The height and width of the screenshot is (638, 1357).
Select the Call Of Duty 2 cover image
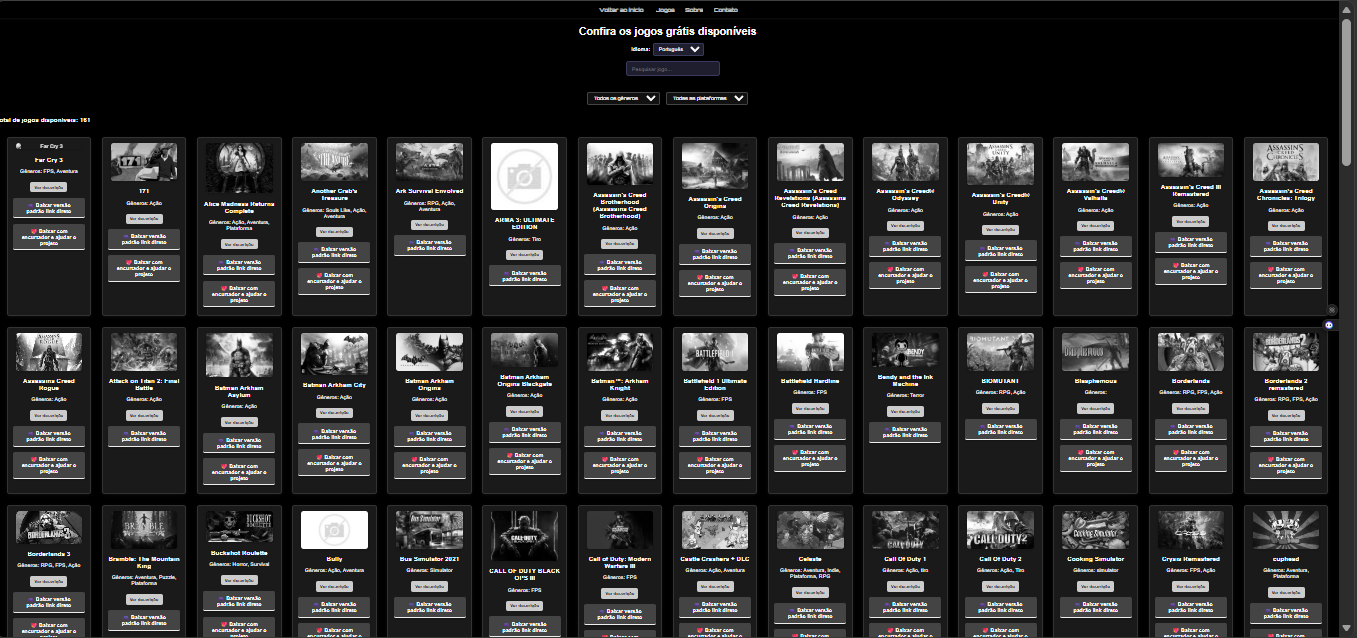click(1001, 529)
